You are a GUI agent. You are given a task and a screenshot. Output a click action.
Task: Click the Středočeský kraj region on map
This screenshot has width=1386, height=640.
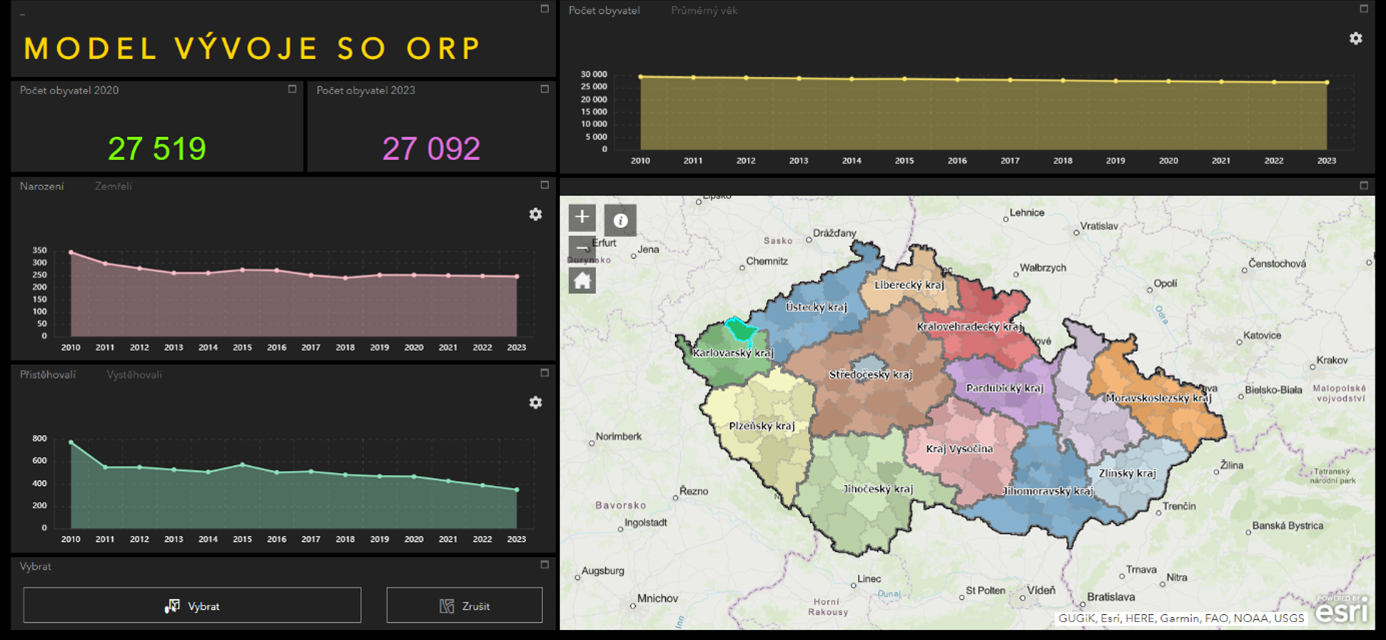tap(870, 375)
